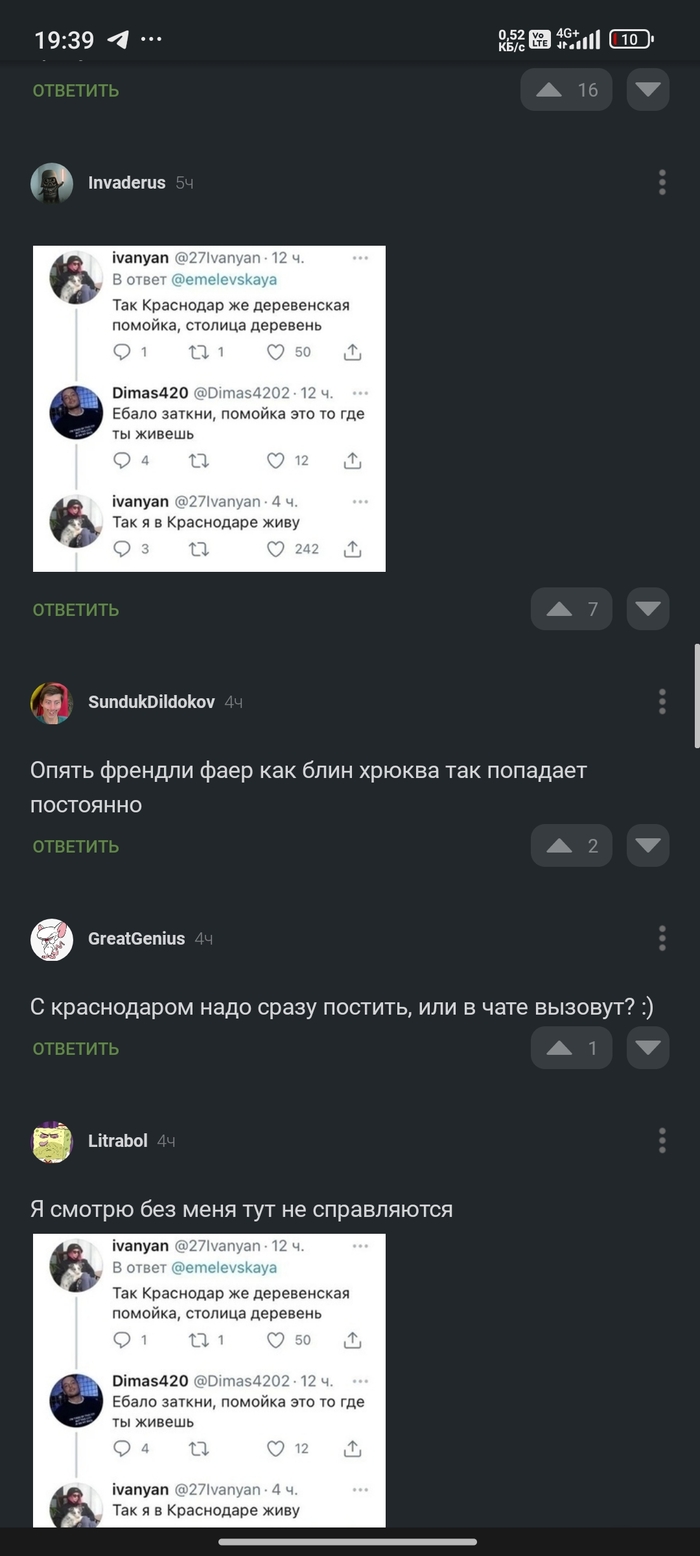Open the tweet screenshot in Invaderus's comment

pos(209,409)
